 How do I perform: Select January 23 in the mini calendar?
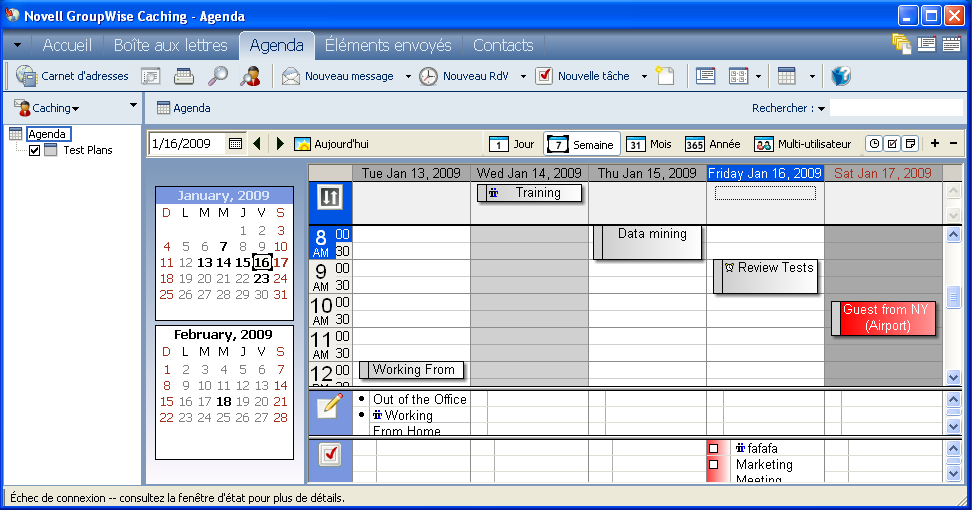point(262,278)
